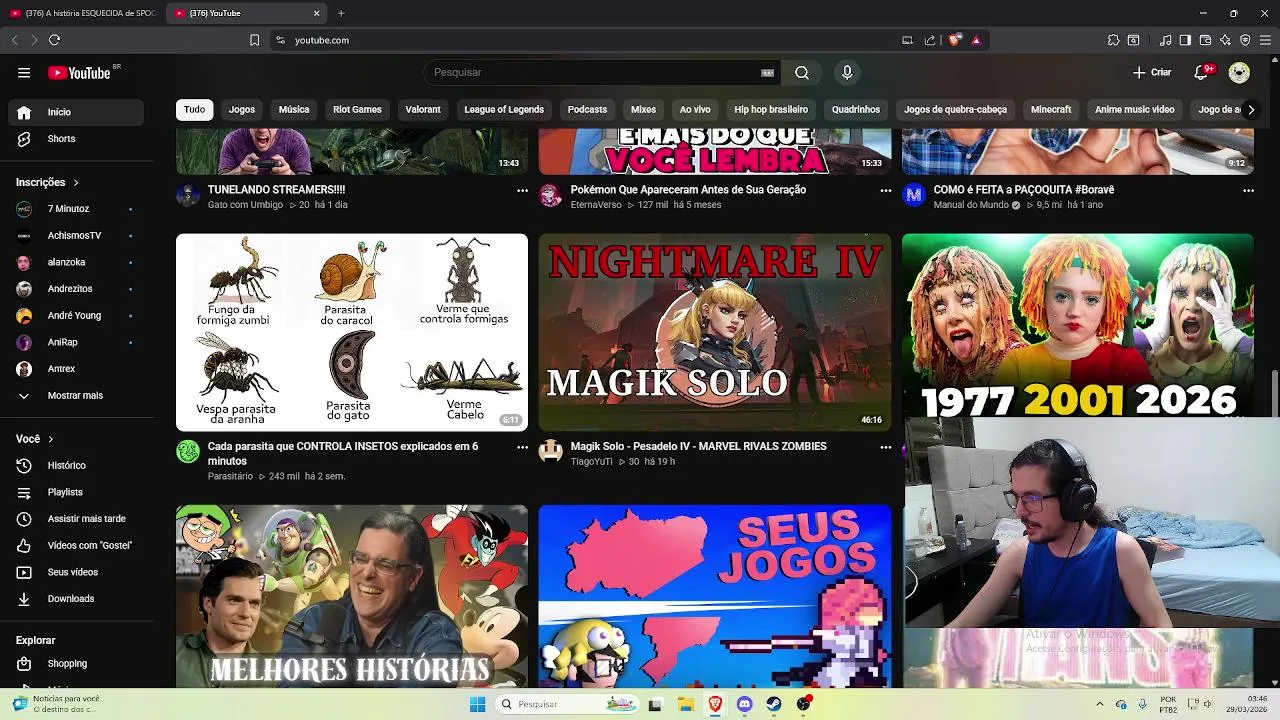This screenshot has width=1280, height=720.
Task: Select the Música filter chip
Action: 294,109
